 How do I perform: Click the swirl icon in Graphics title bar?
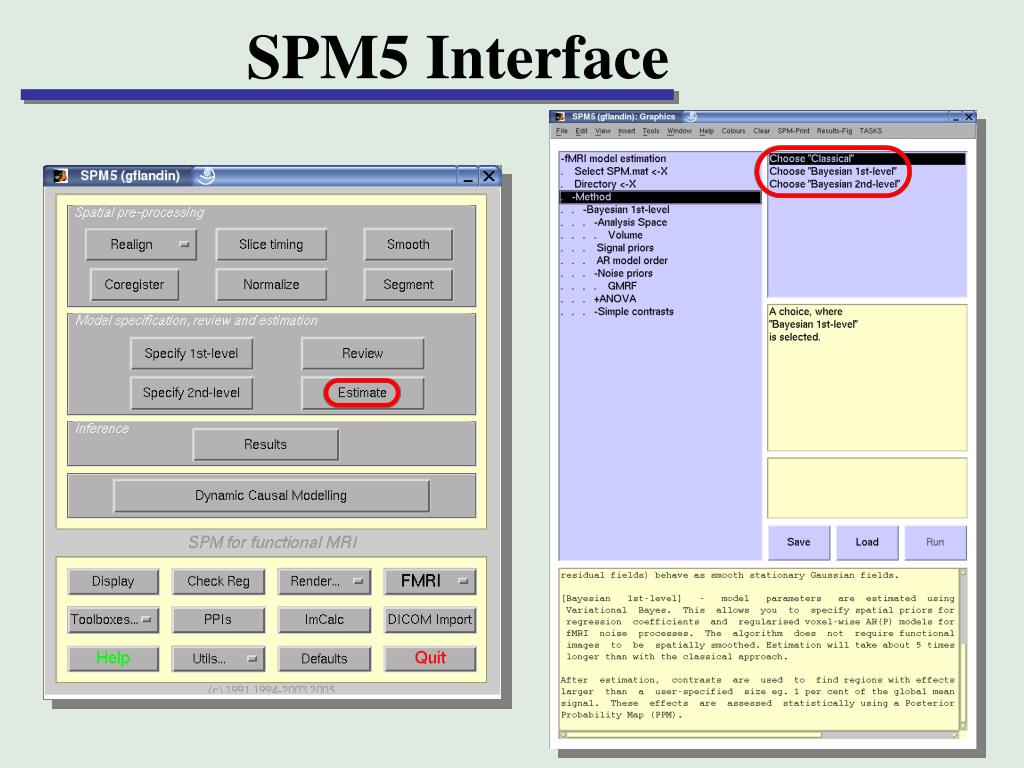[x=692, y=116]
